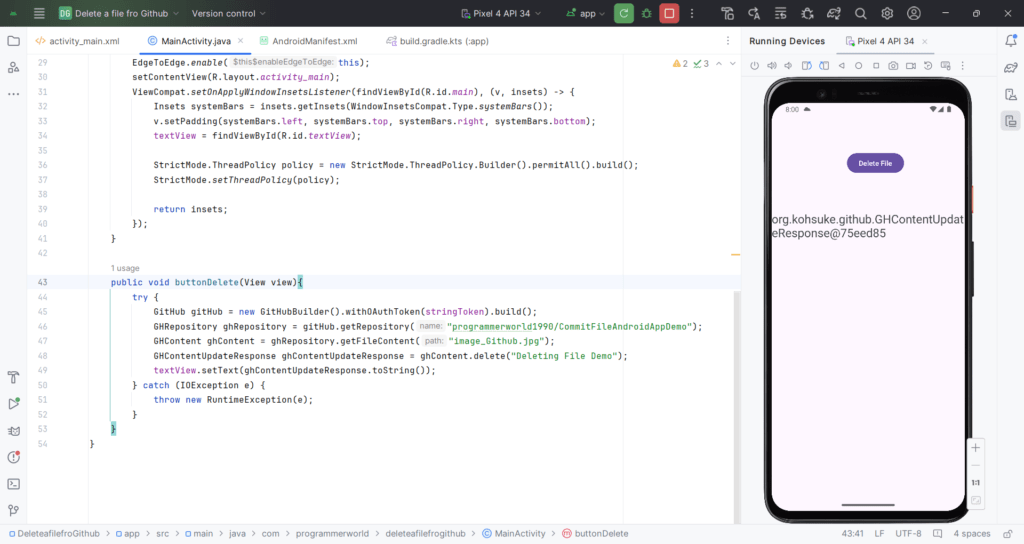Tap the Delete File button in emulator

coord(875,163)
